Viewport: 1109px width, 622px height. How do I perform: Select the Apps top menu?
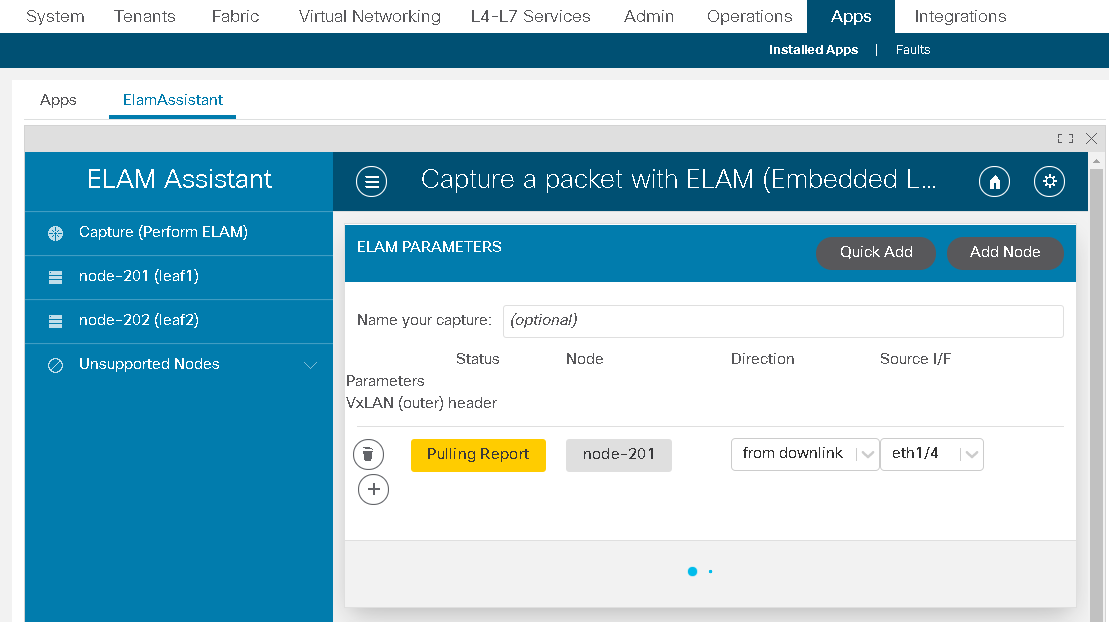click(x=851, y=16)
